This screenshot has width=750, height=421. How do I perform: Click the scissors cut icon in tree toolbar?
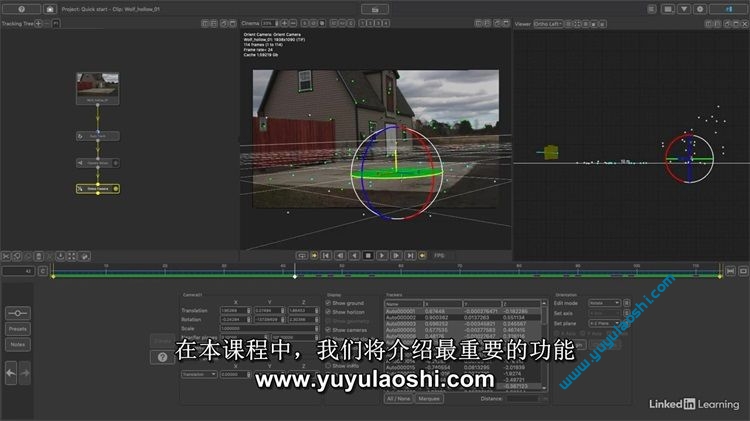pyautogui.click(x=6, y=256)
